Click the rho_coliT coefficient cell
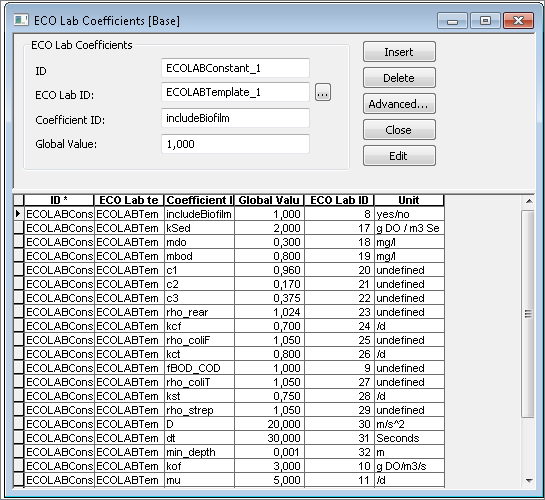This screenshot has height=500, width=545. (x=199, y=382)
